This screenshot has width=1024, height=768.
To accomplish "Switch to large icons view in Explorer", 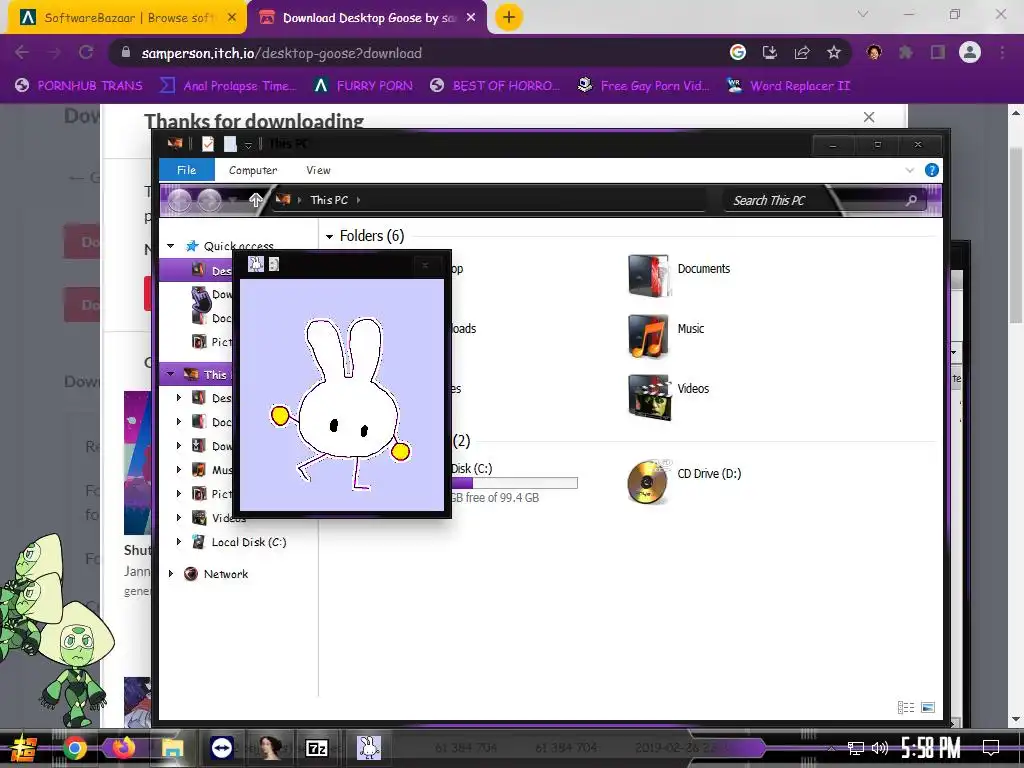I will [927, 707].
